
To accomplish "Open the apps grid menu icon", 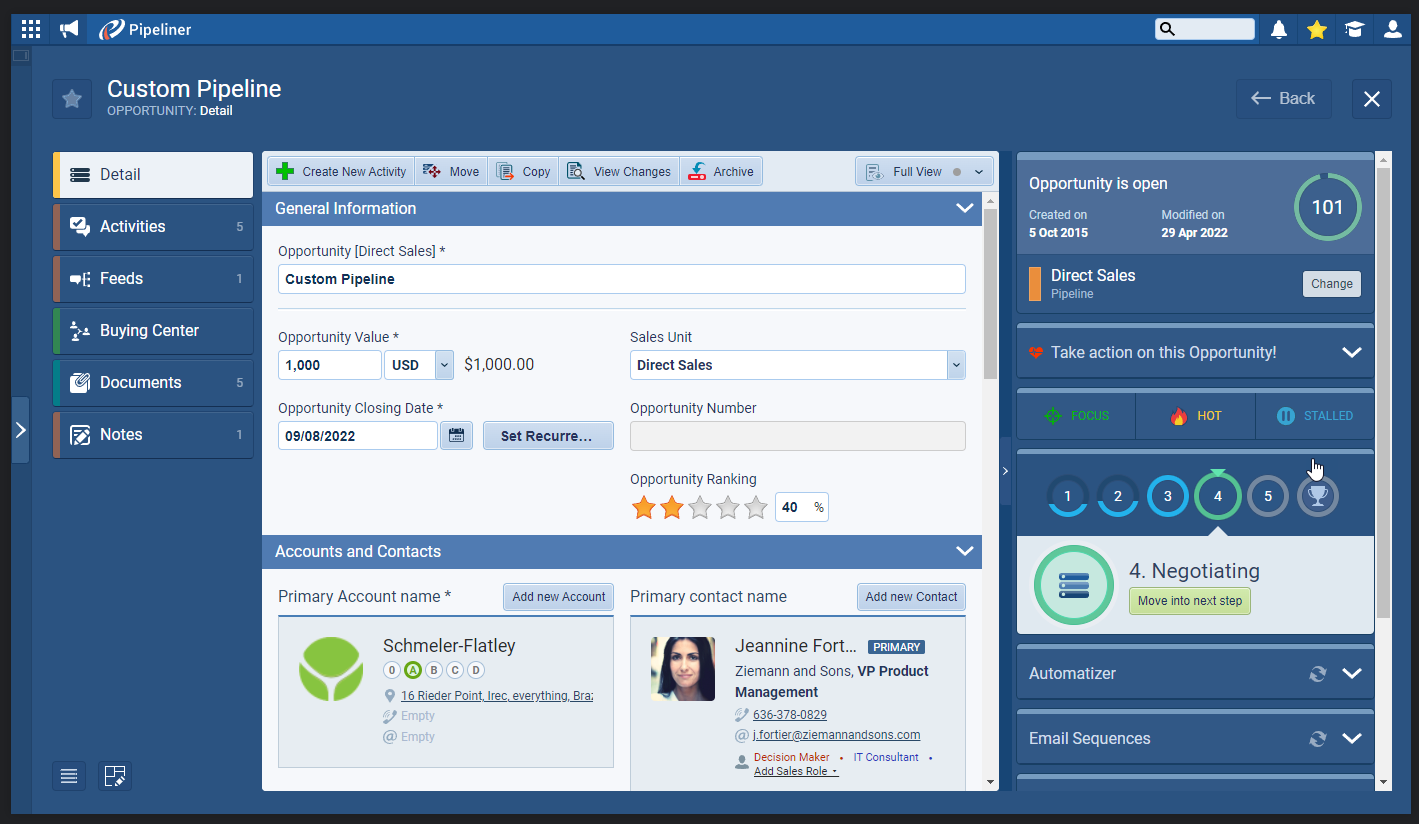I will pyautogui.click(x=31, y=29).
